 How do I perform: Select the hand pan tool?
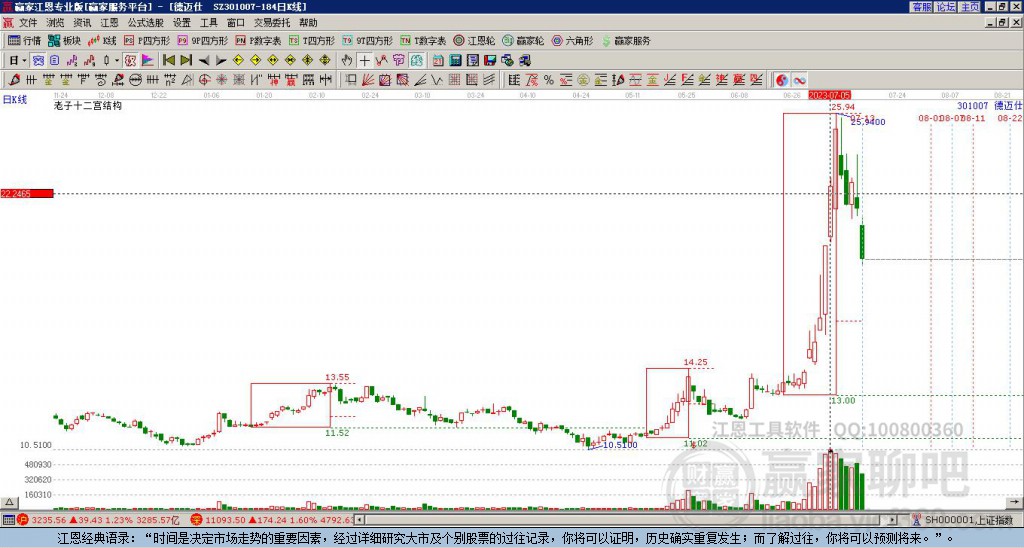pyautogui.click(x=347, y=61)
